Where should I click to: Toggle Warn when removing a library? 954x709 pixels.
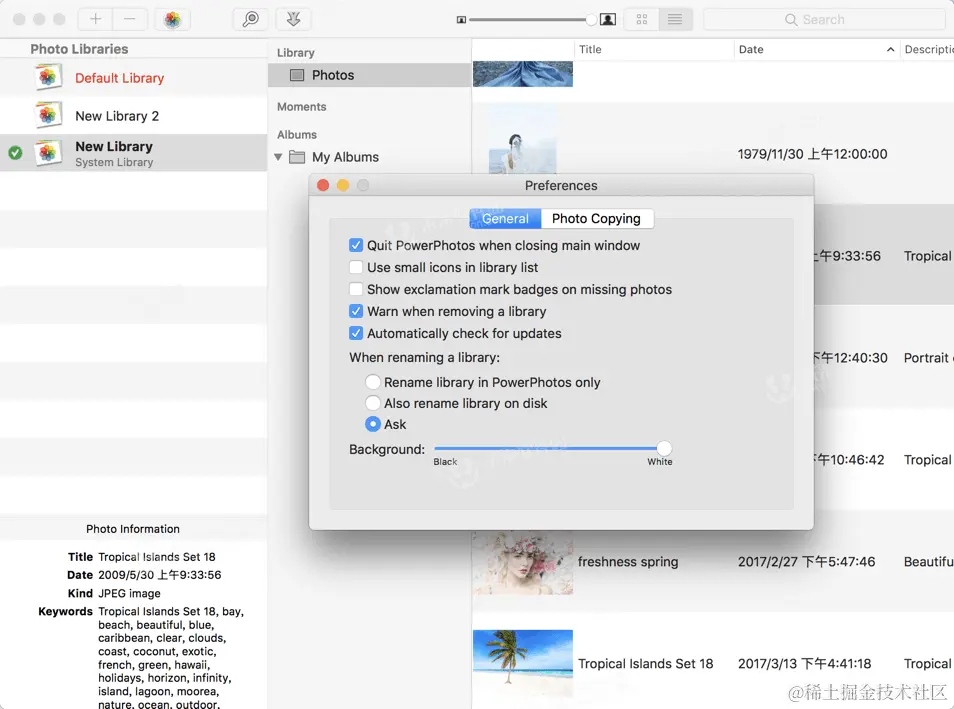(x=356, y=311)
